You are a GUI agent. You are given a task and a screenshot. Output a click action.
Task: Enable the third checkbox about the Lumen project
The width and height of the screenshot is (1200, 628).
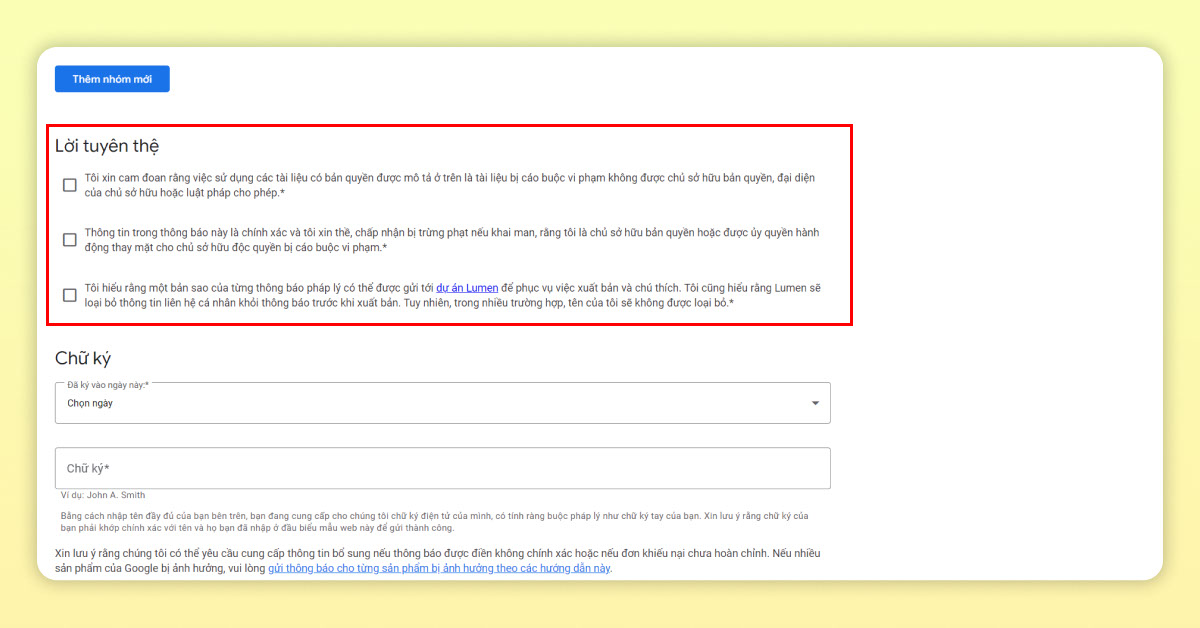[70, 295]
